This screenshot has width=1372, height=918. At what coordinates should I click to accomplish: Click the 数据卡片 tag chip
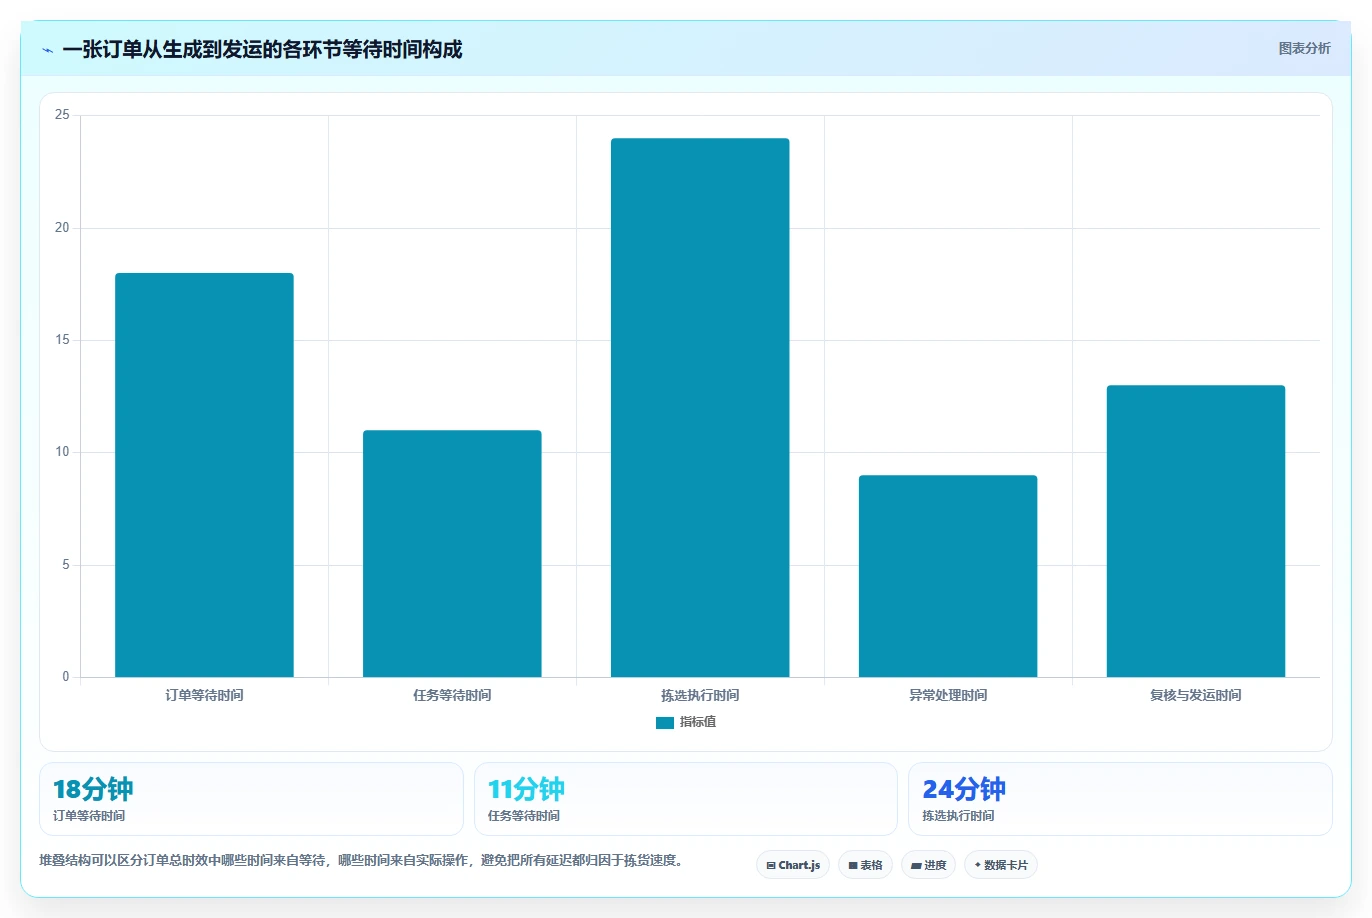click(1001, 865)
